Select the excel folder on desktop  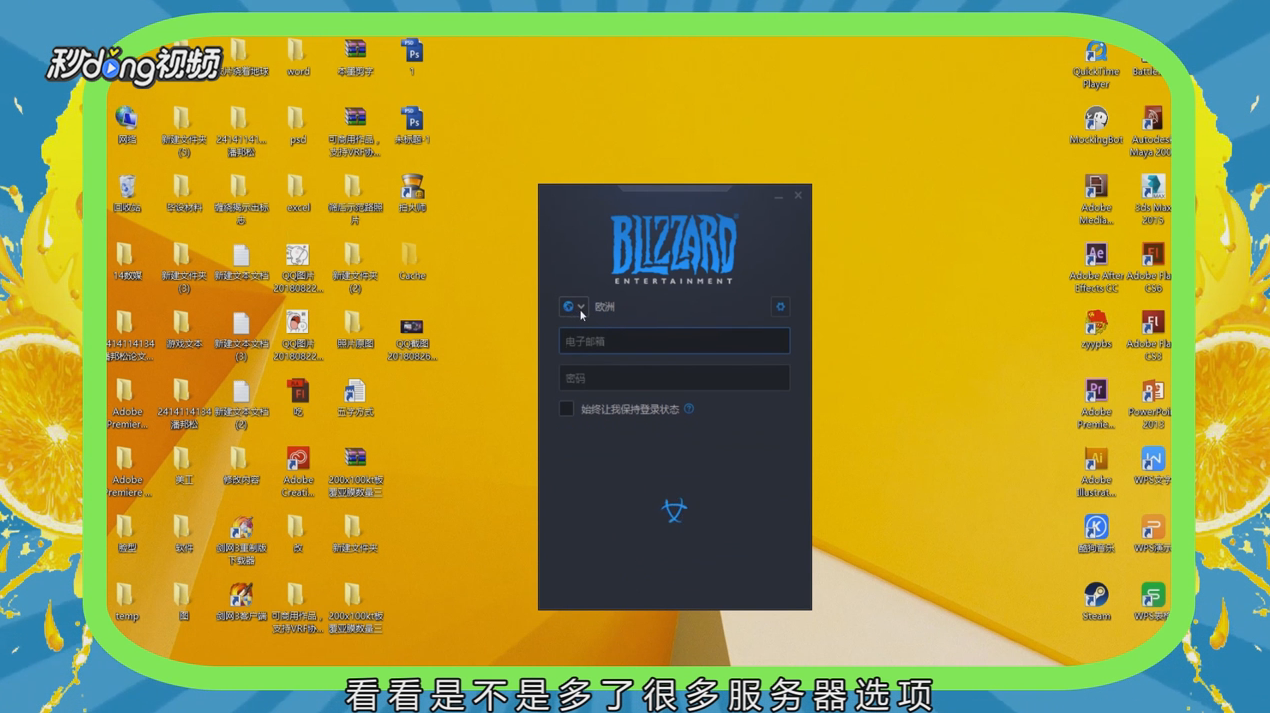pos(297,194)
